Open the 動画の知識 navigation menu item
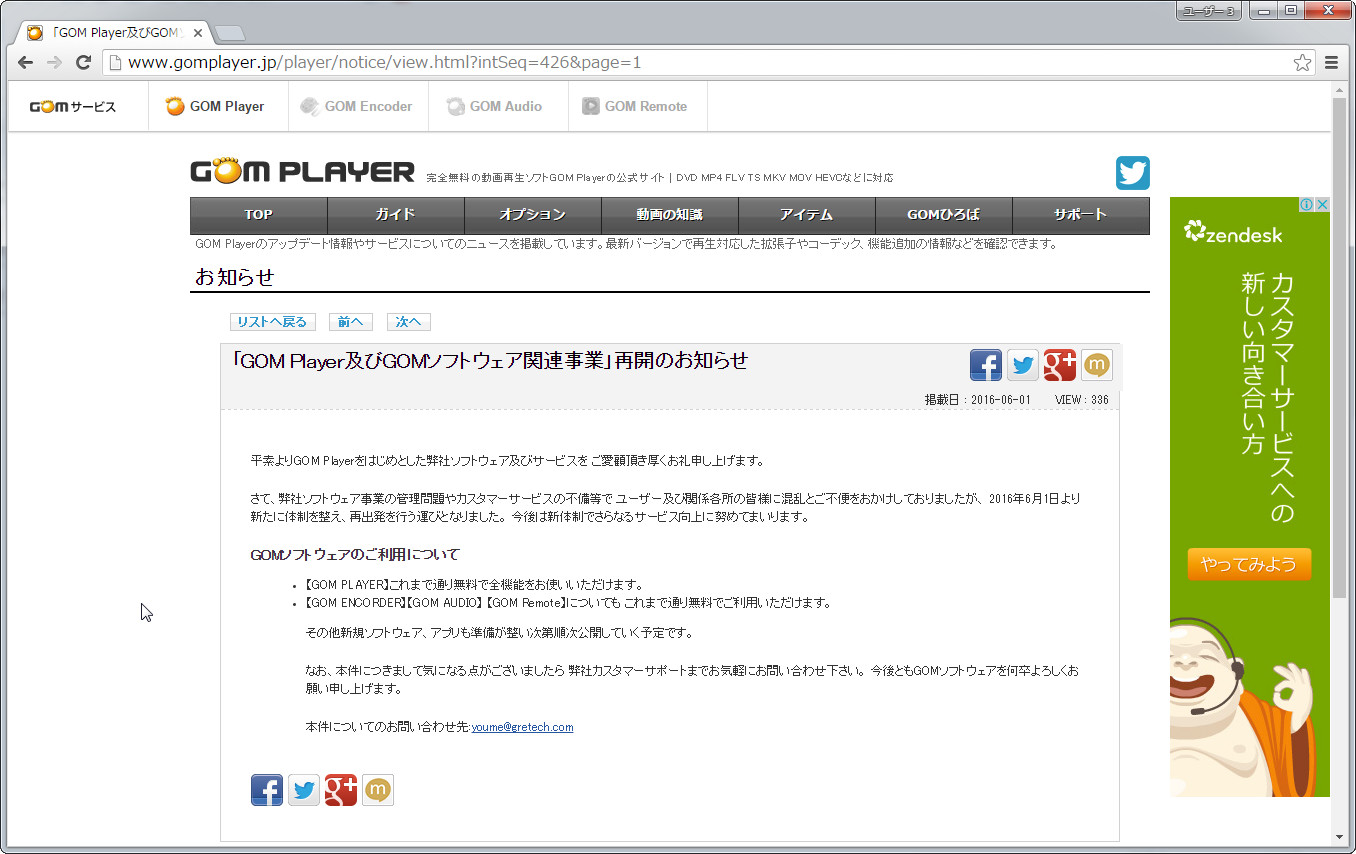The image size is (1356, 854). point(670,214)
